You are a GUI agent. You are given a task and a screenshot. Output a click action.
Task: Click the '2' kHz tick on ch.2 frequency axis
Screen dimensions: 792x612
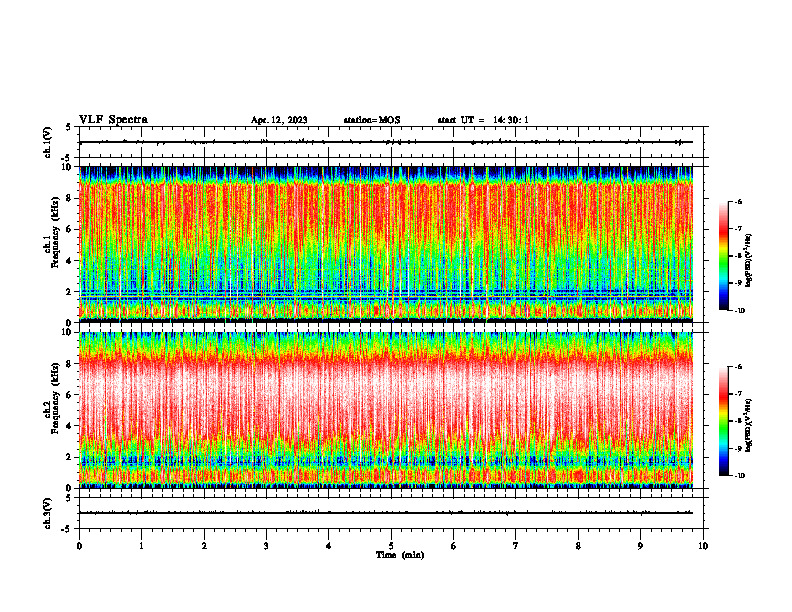70,457
